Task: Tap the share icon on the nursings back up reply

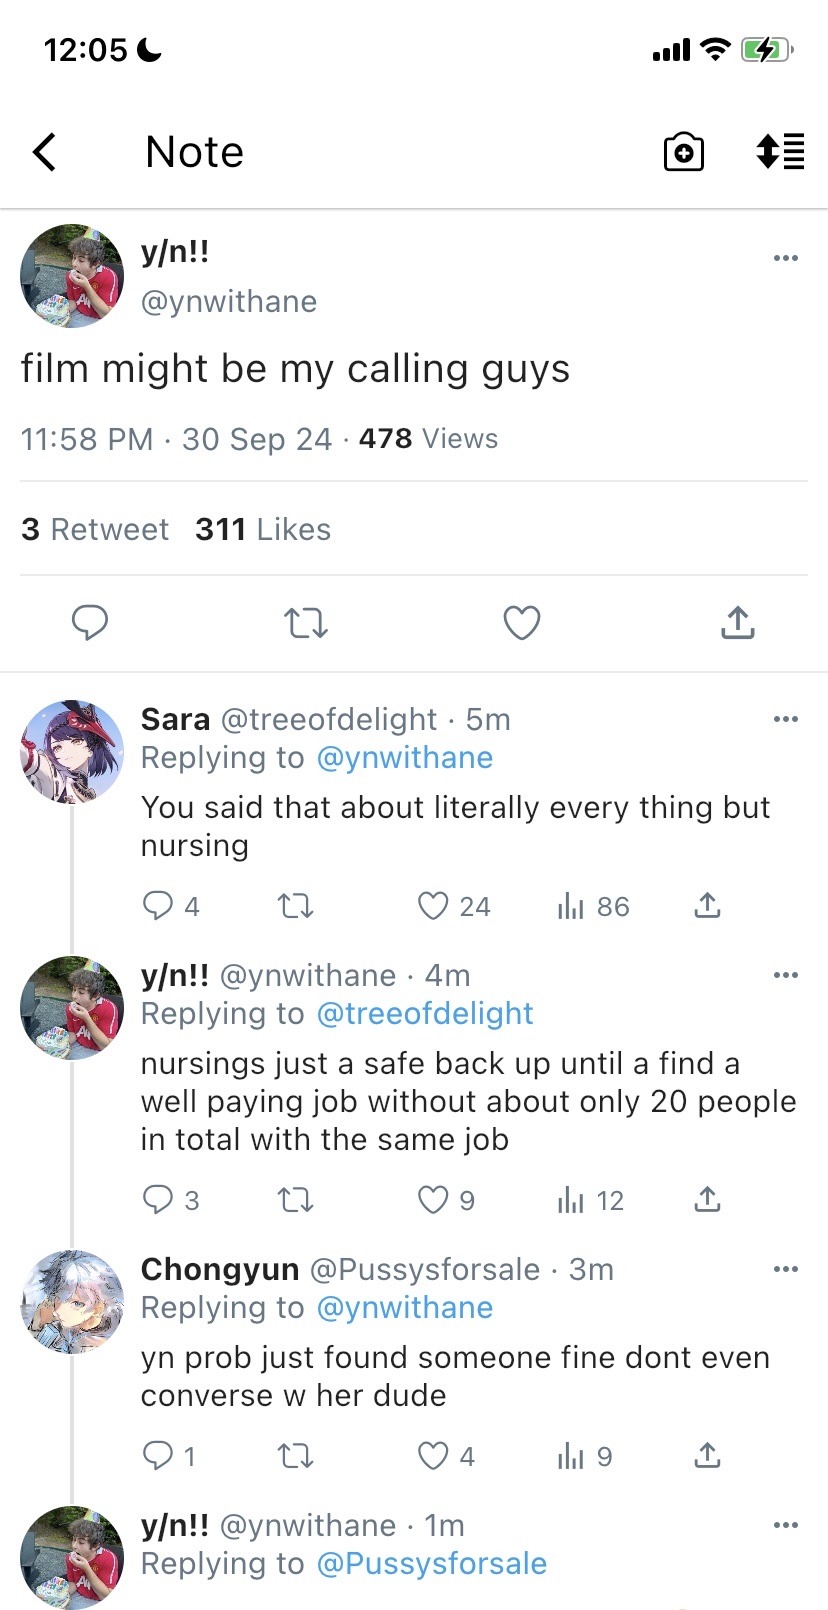Action: pyautogui.click(x=707, y=1200)
